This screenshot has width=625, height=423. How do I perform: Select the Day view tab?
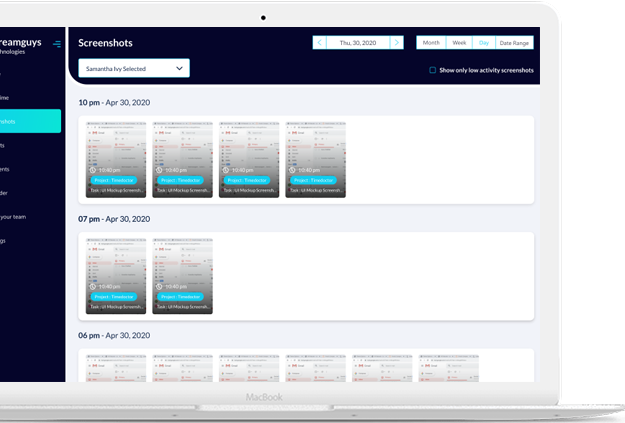point(484,43)
